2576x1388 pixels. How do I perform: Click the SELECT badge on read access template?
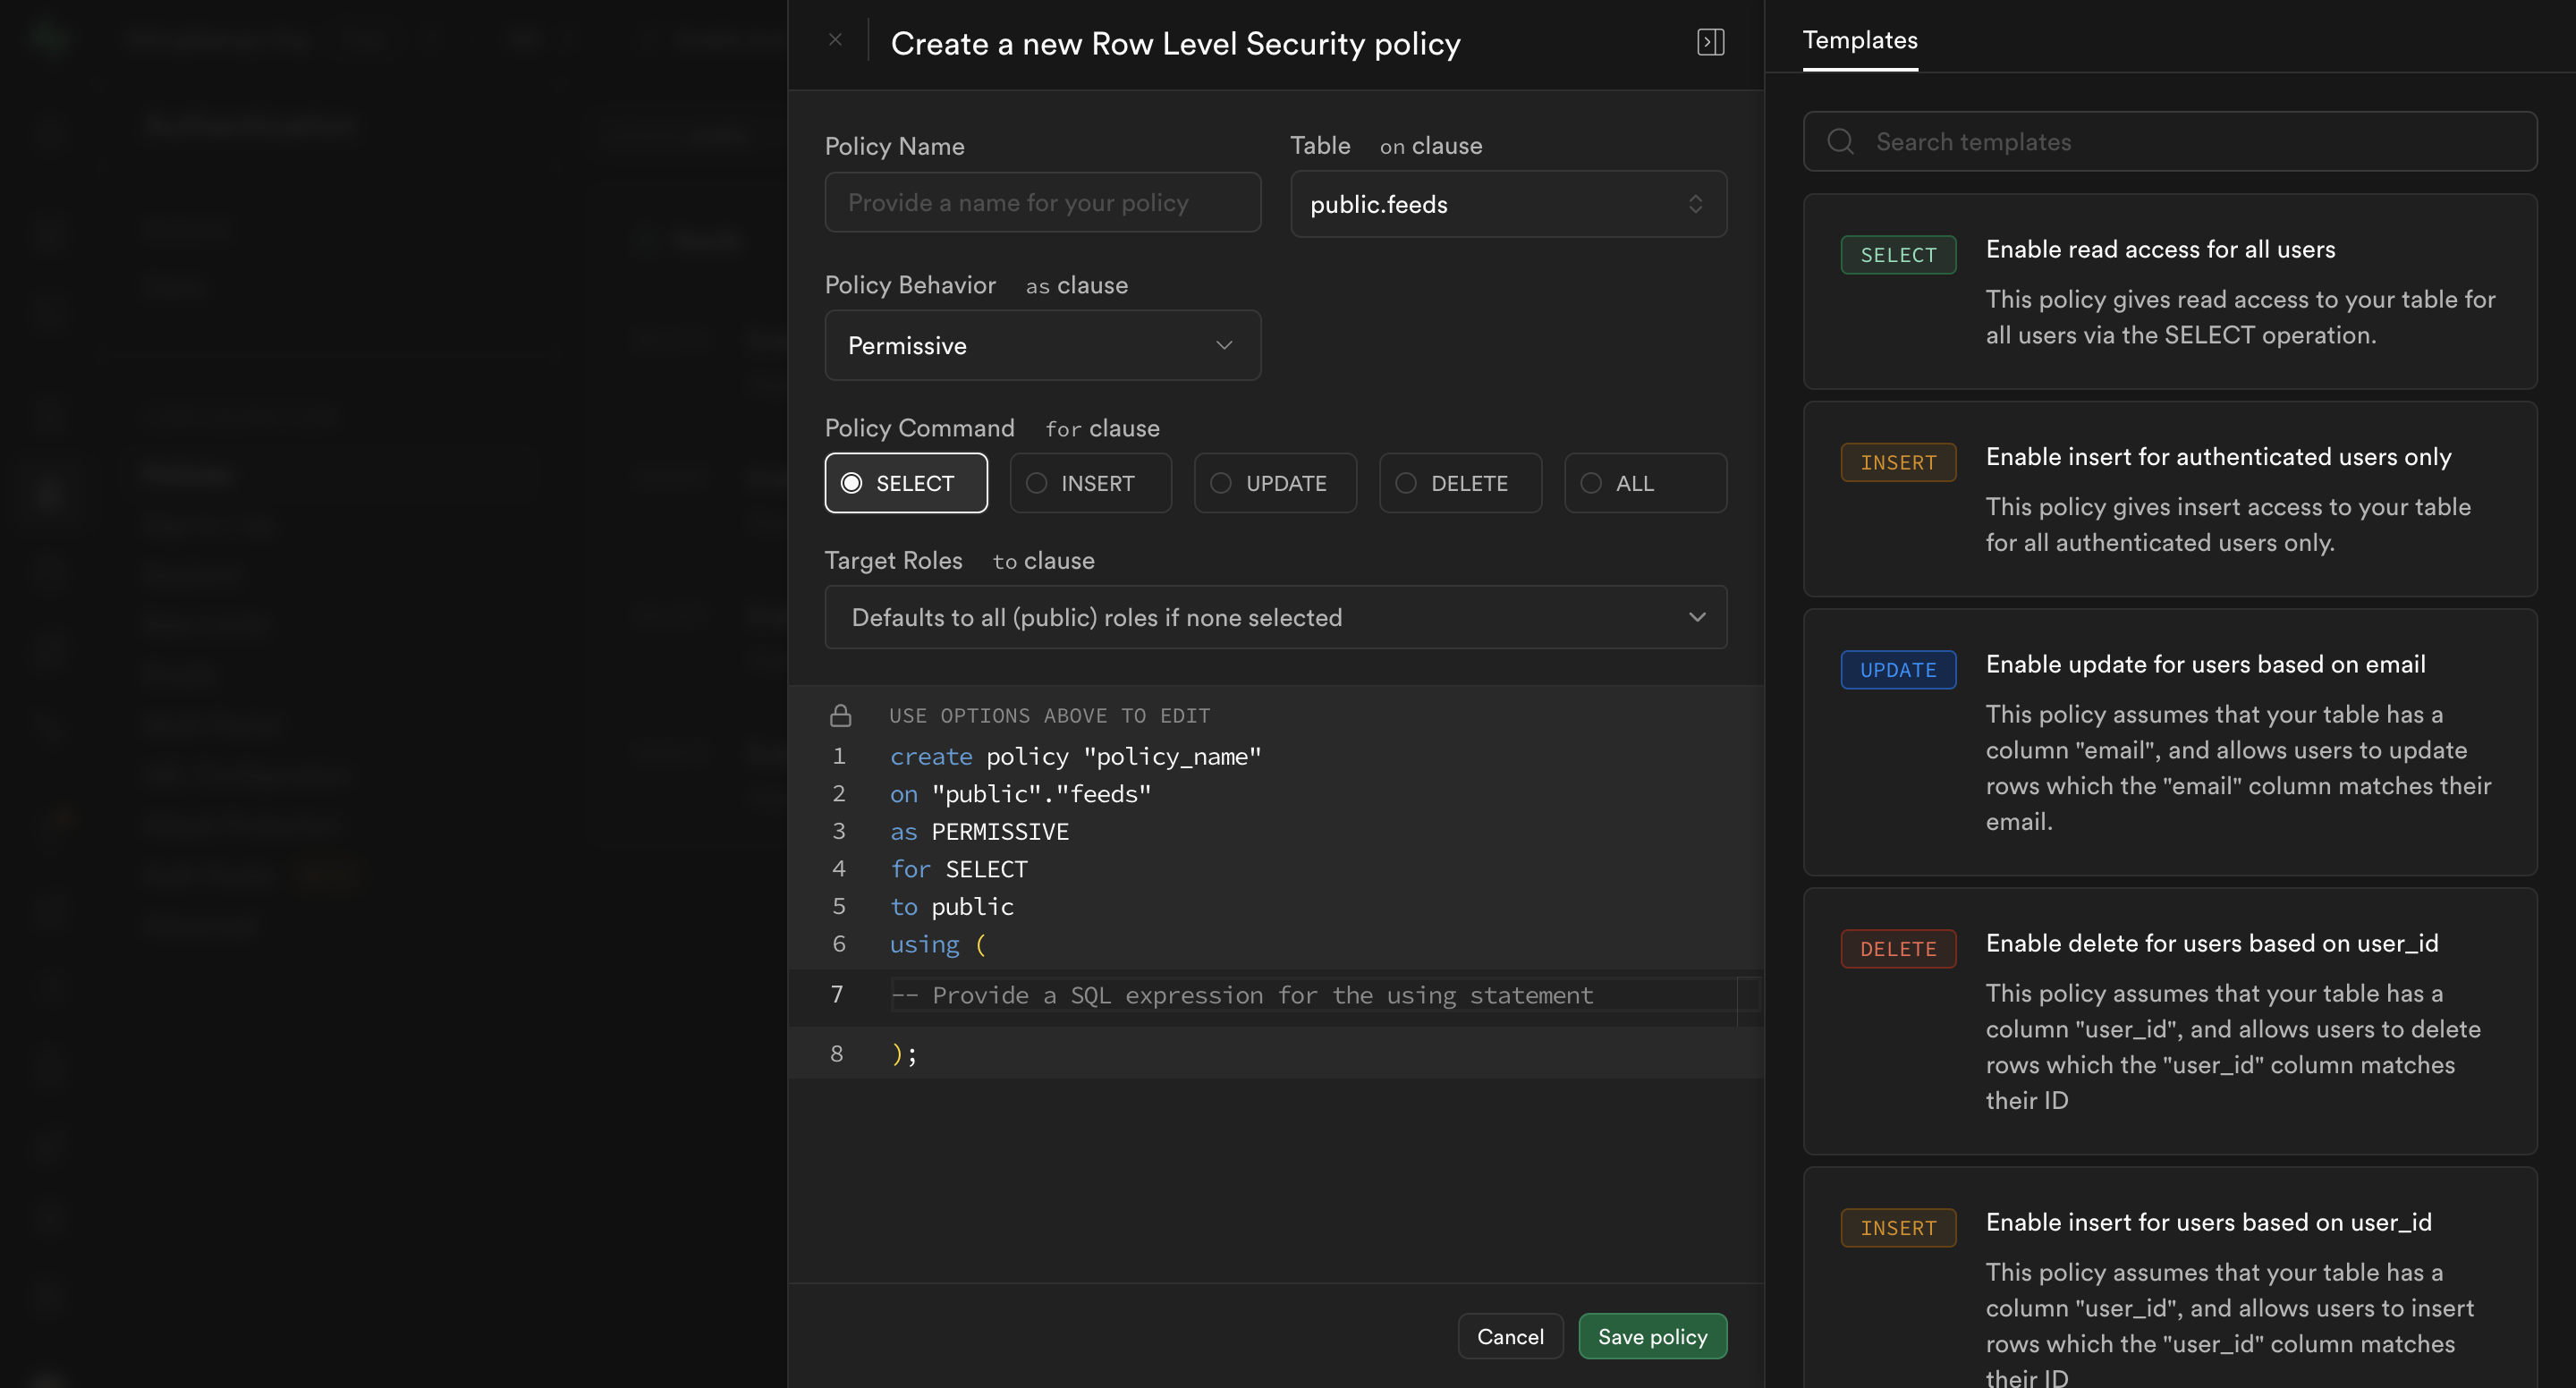(x=1897, y=255)
